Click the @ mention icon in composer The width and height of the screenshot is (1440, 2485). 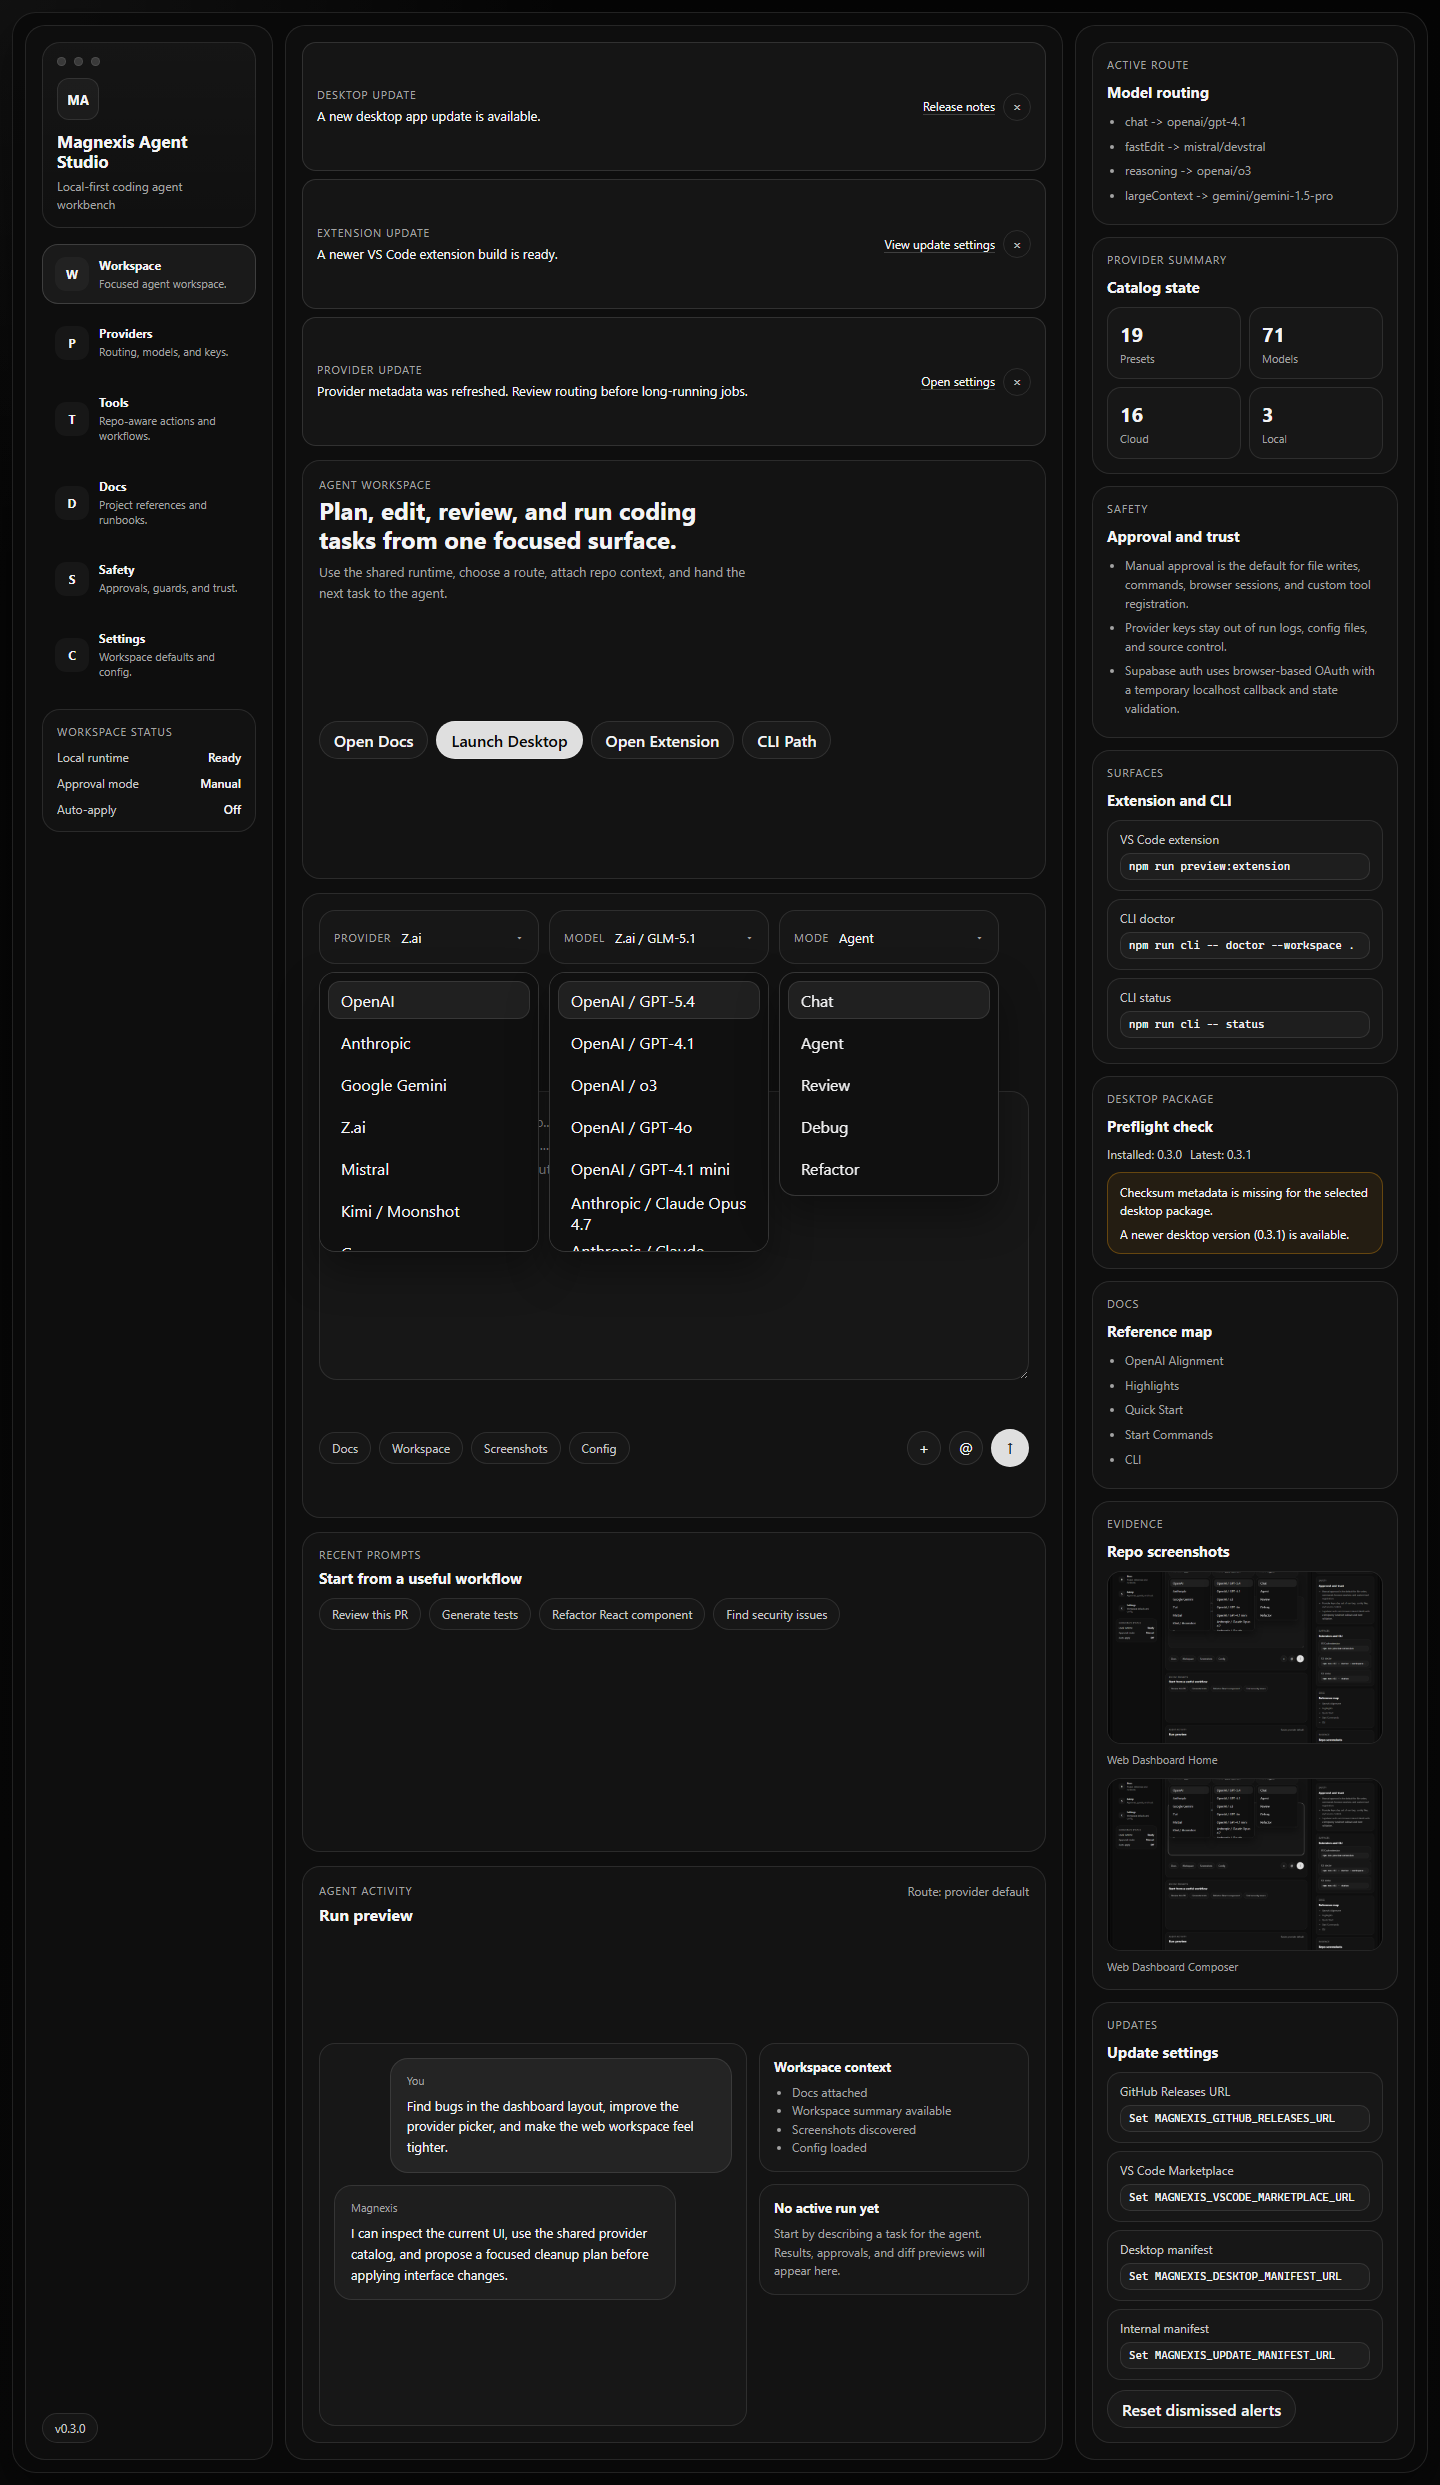[966, 1448]
